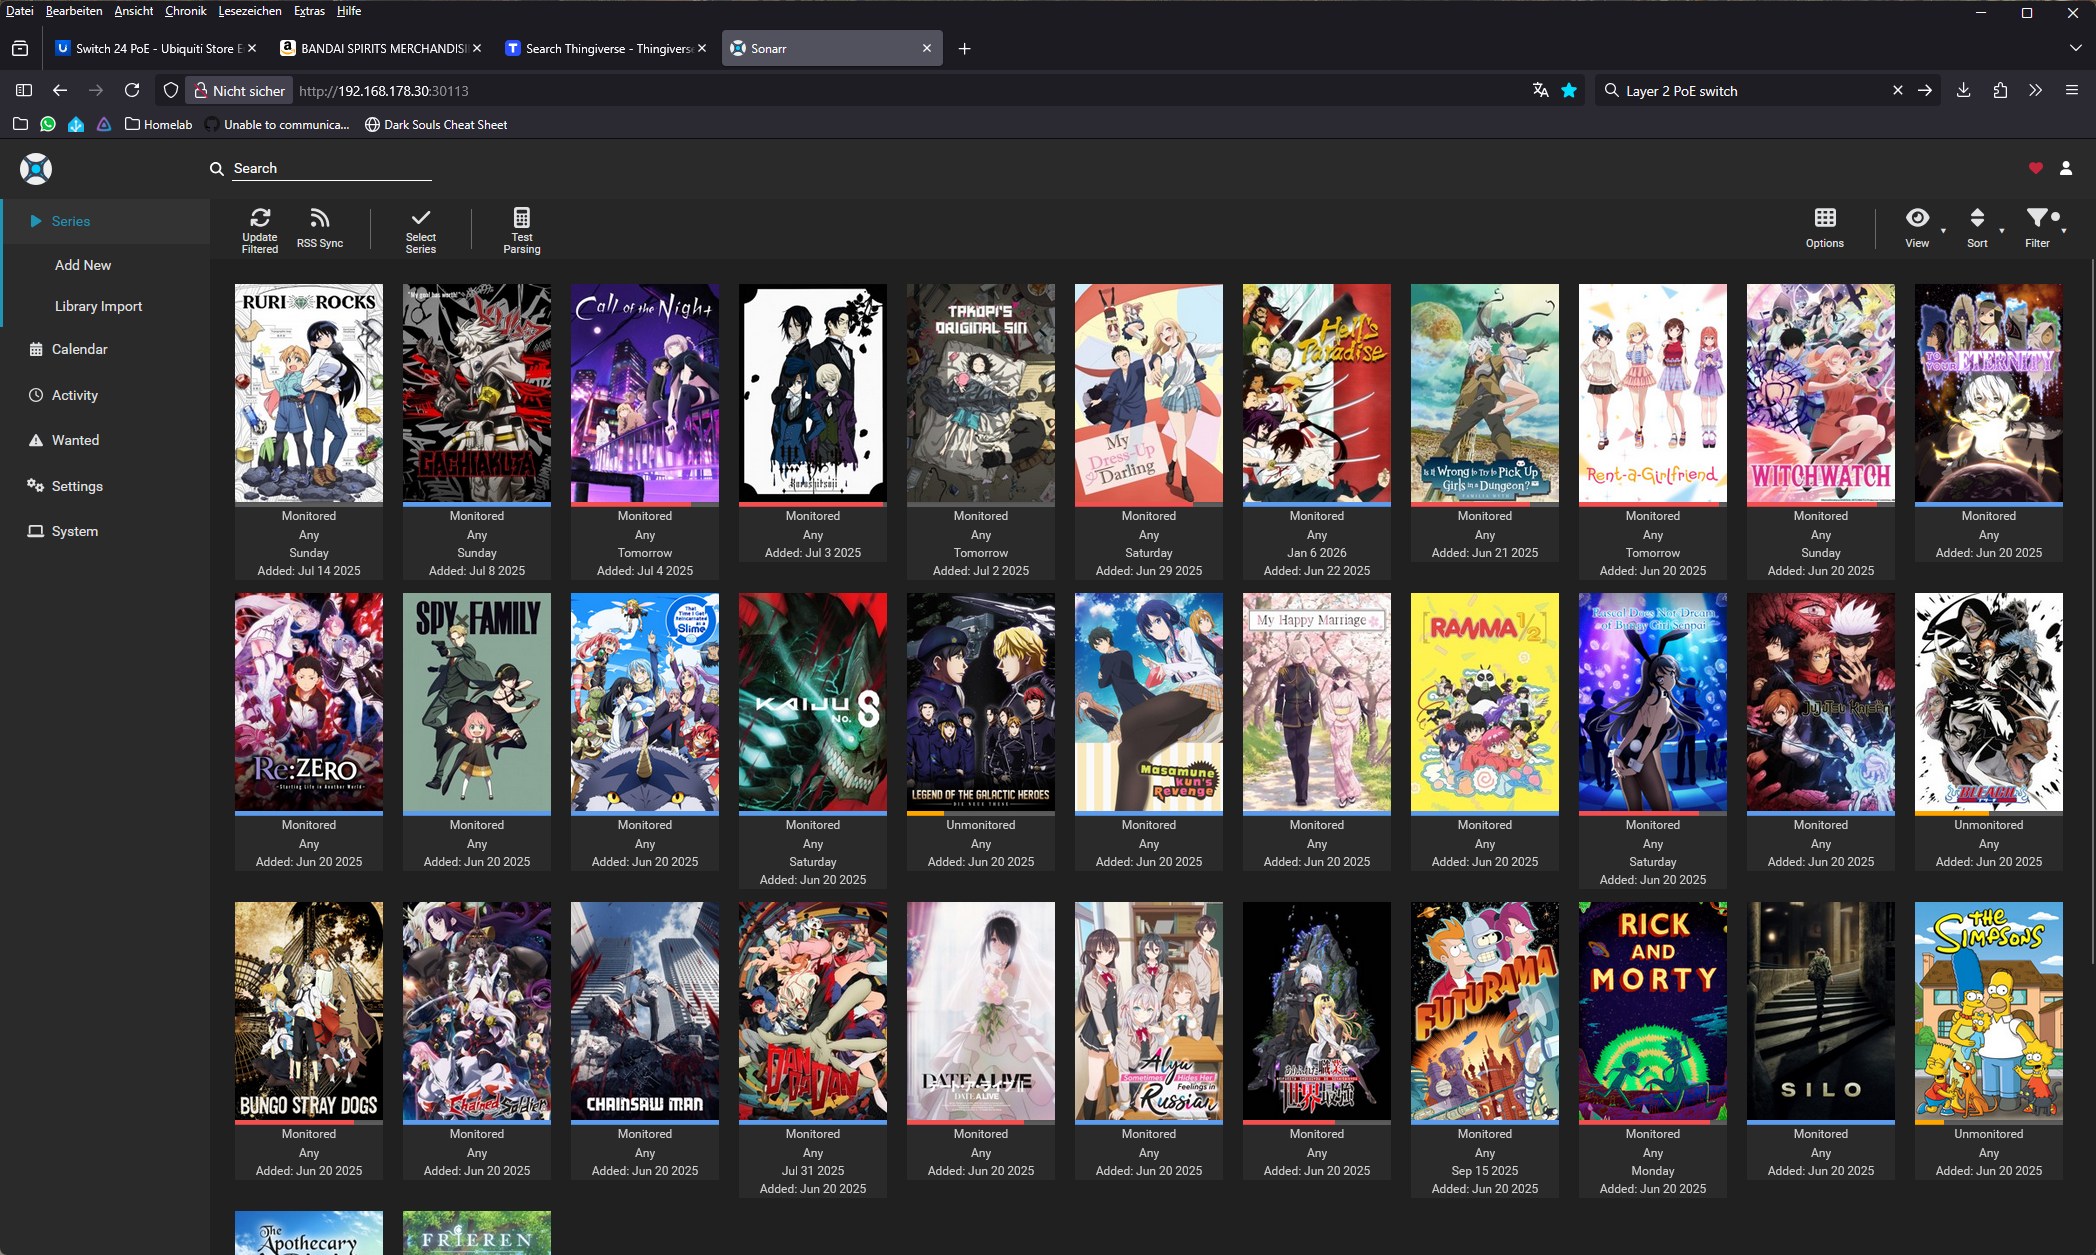2096x1255 pixels.
Task: Open Calendar from the sidebar
Action: pos(79,349)
